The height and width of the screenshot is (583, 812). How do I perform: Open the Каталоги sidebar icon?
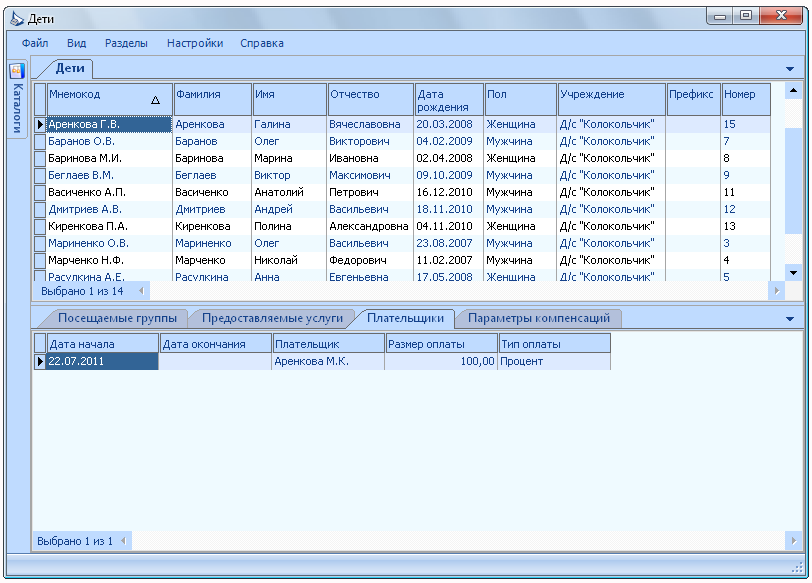[17, 70]
